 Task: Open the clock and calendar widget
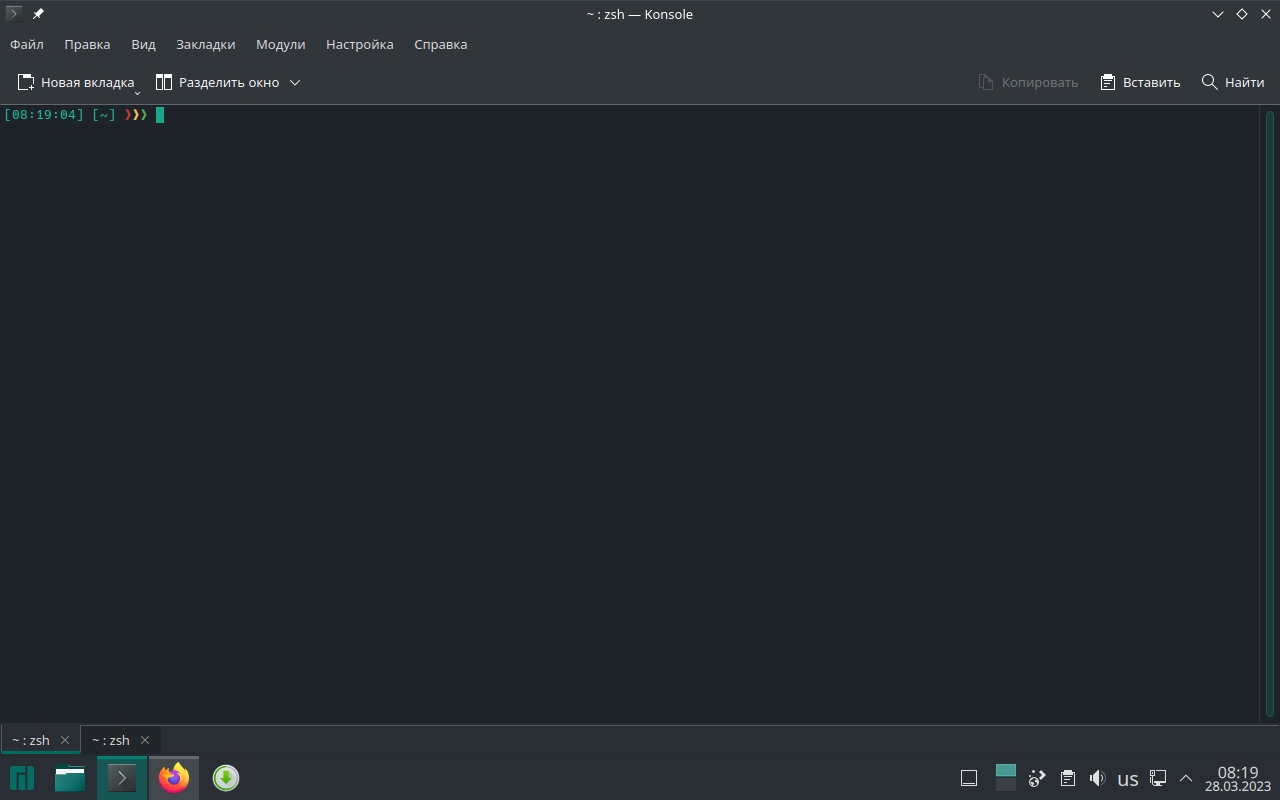tap(1238, 778)
